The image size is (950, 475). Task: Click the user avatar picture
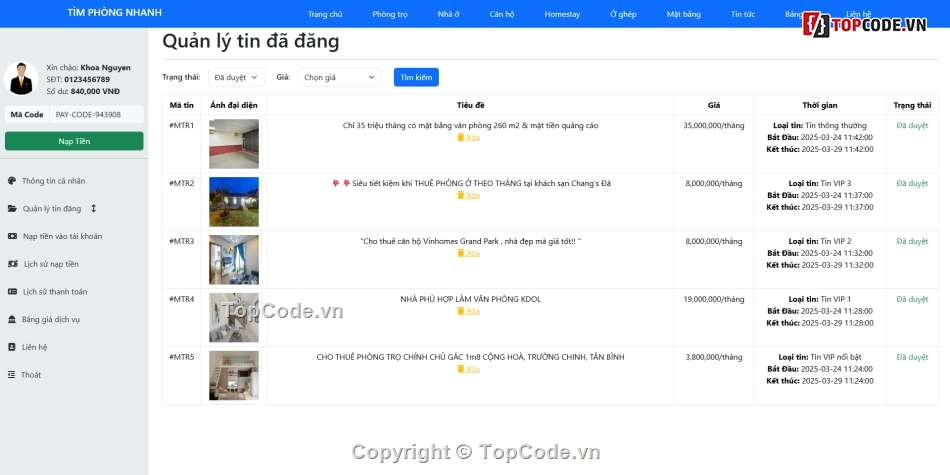pyautogui.click(x=21, y=79)
